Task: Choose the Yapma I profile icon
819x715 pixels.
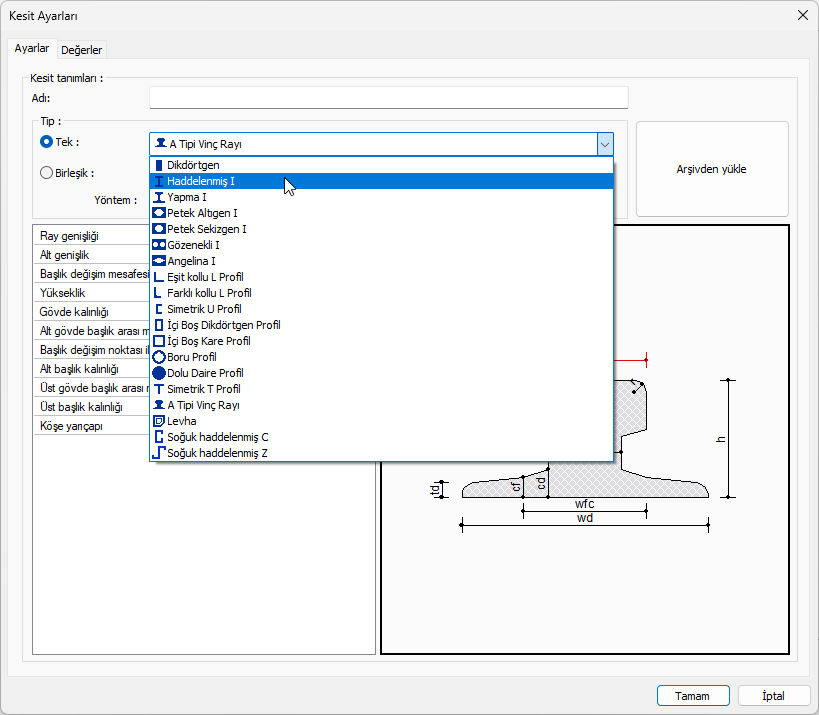Action: pyautogui.click(x=159, y=197)
